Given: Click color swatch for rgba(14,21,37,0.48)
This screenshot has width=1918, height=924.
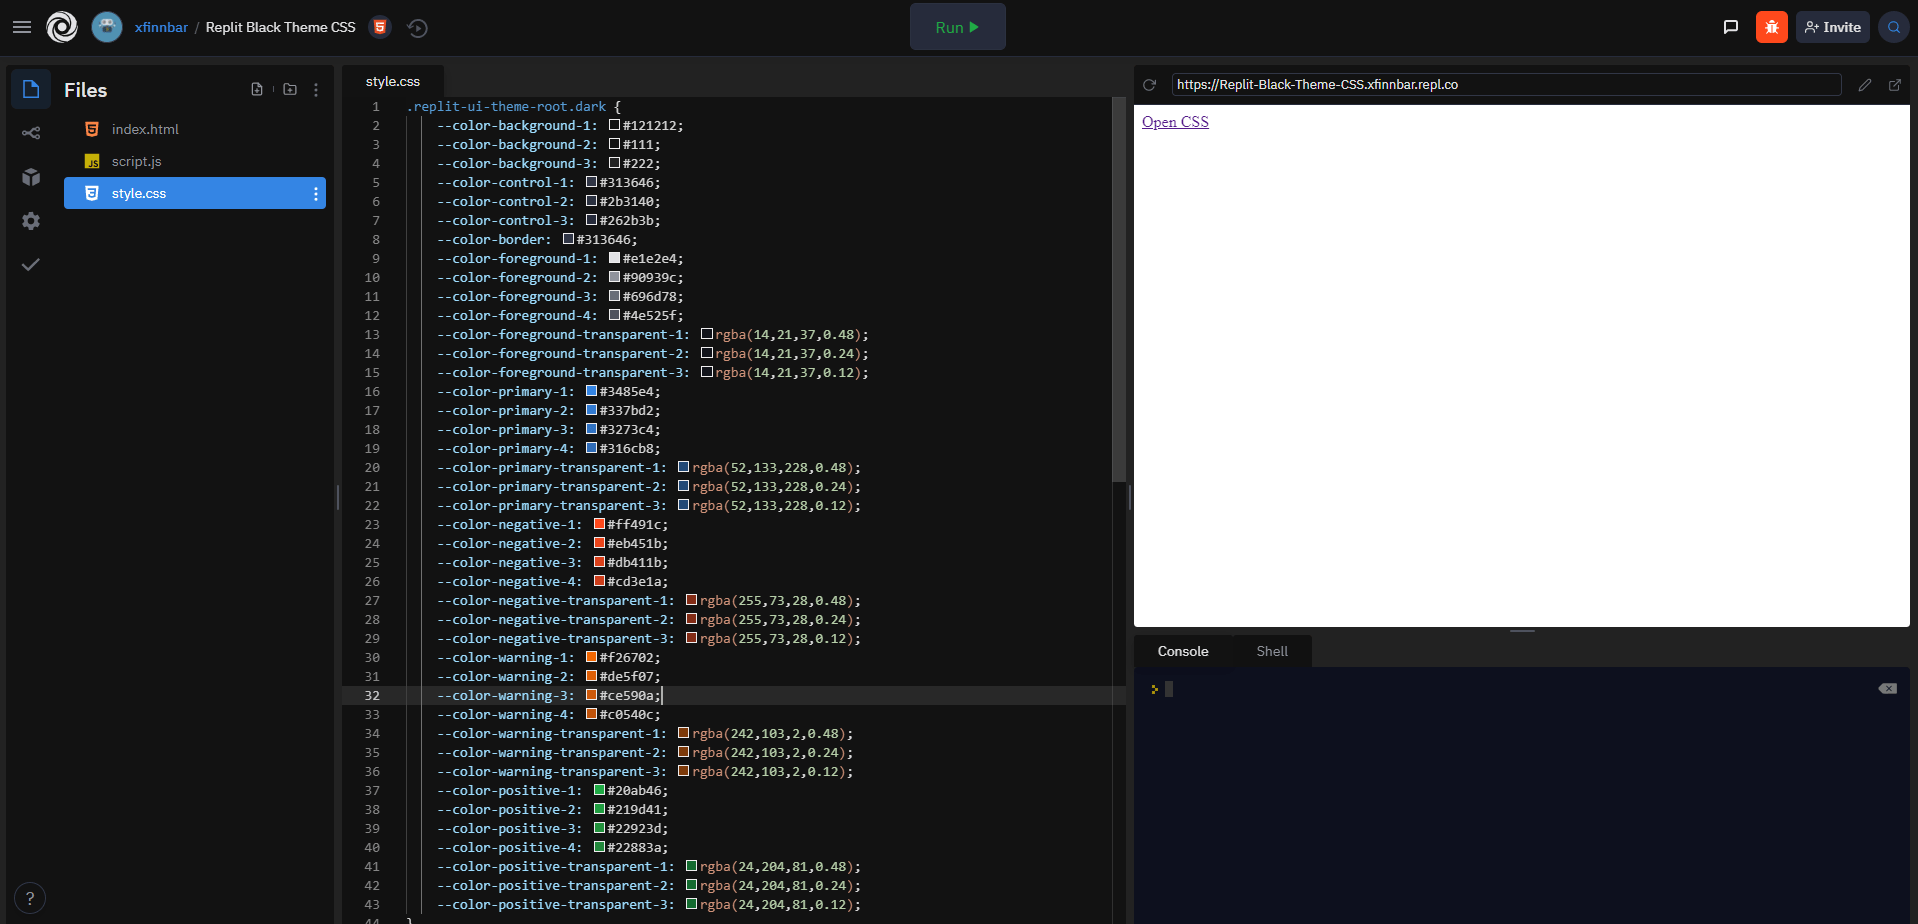Looking at the screenshot, I should pos(707,334).
